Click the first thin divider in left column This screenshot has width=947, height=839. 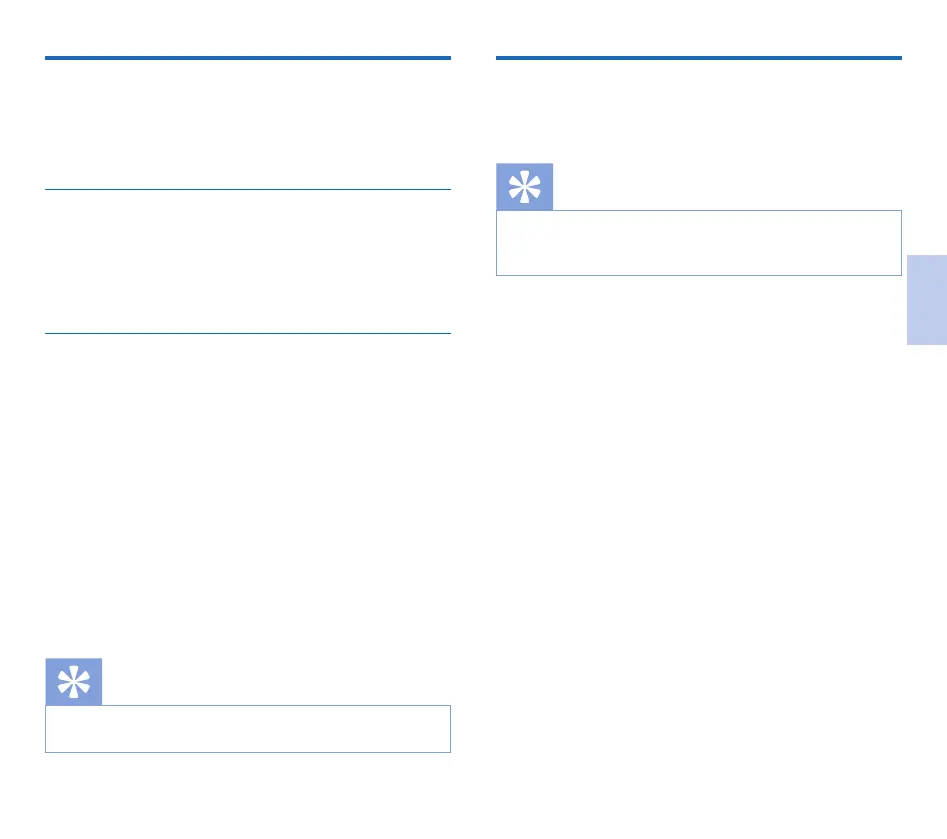click(x=248, y=189)
